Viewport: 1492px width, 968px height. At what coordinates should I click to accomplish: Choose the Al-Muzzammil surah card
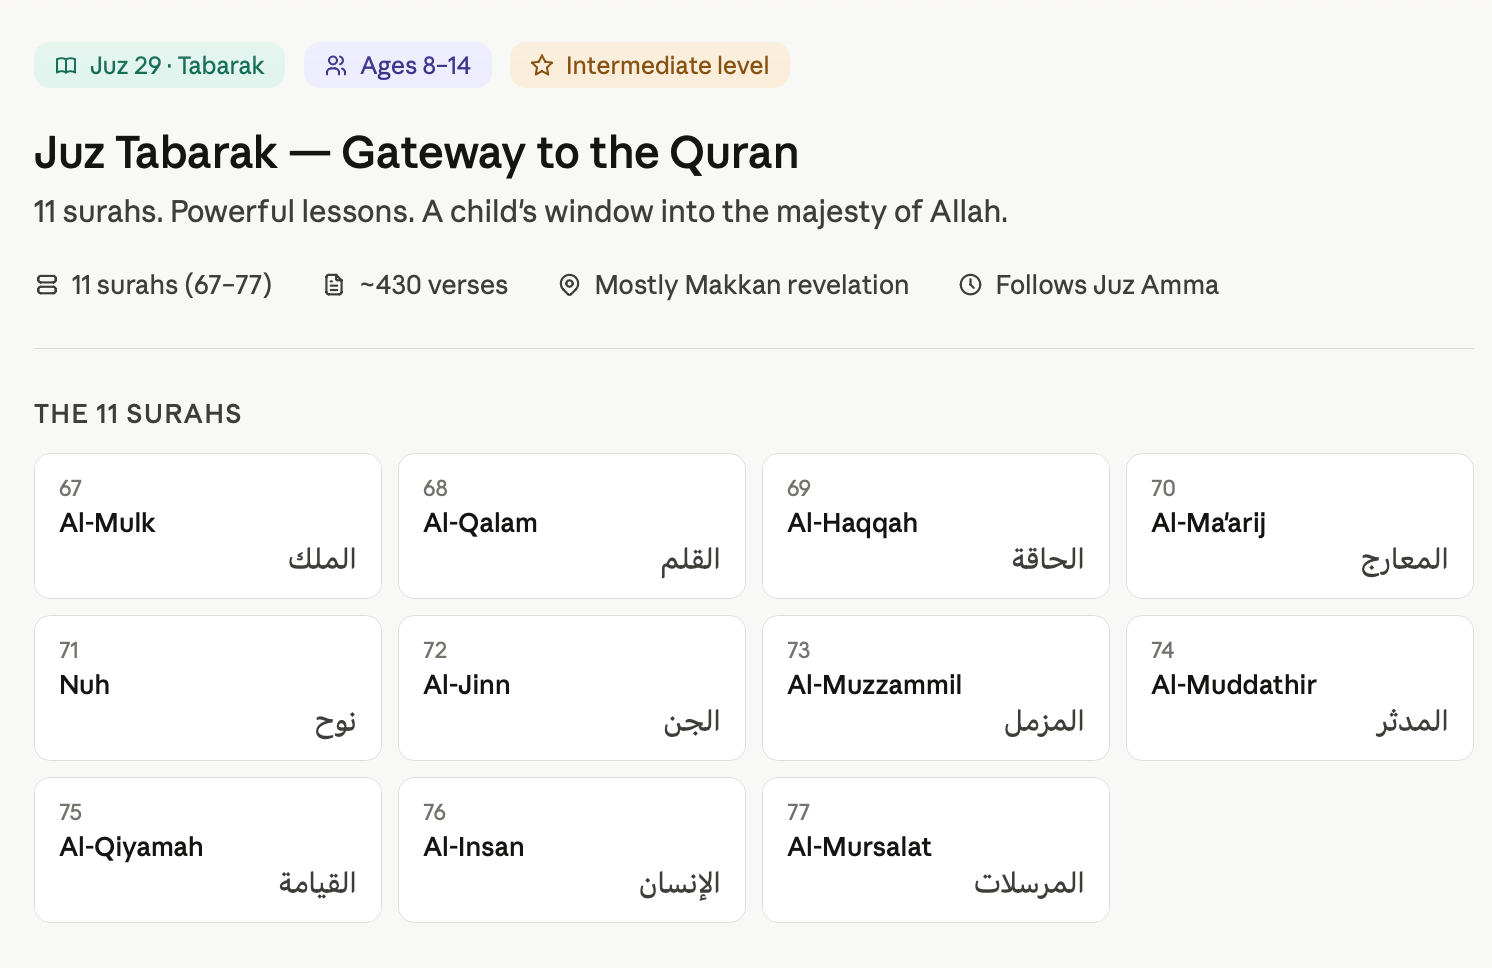tap(936, 688)
